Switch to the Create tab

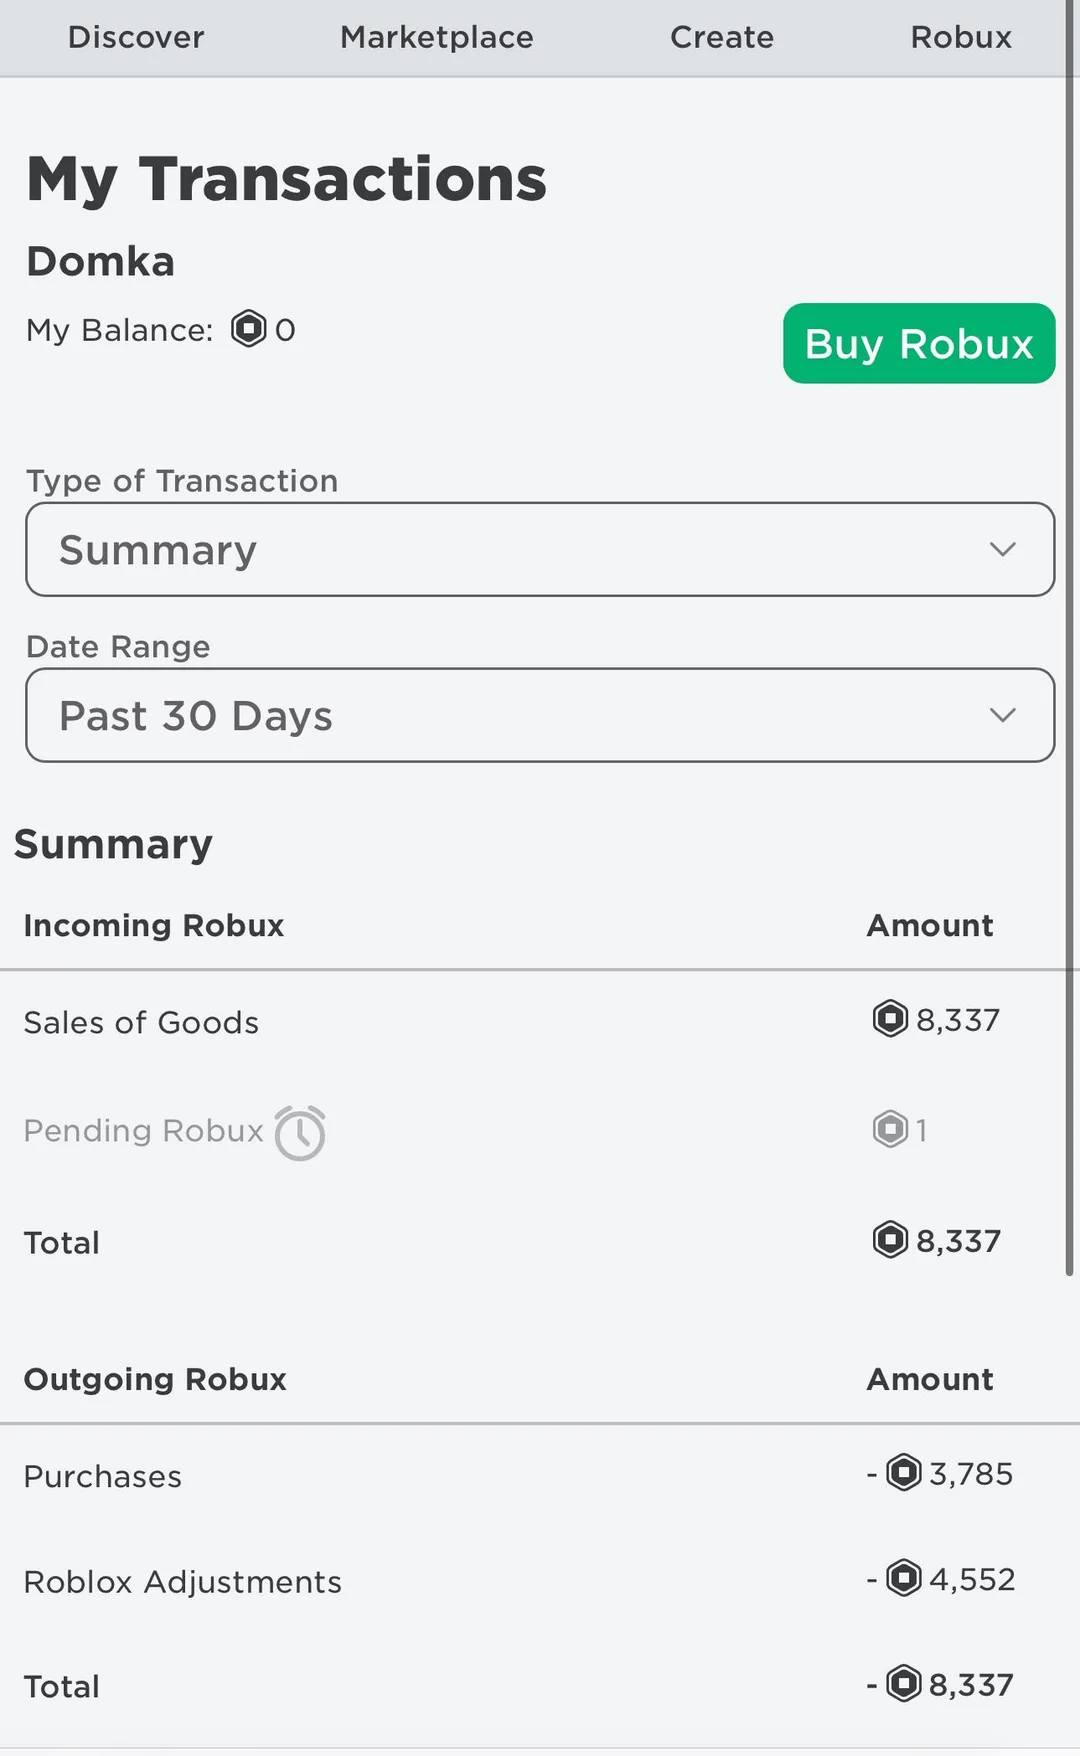pyautogui.click(x=721, y=38)
